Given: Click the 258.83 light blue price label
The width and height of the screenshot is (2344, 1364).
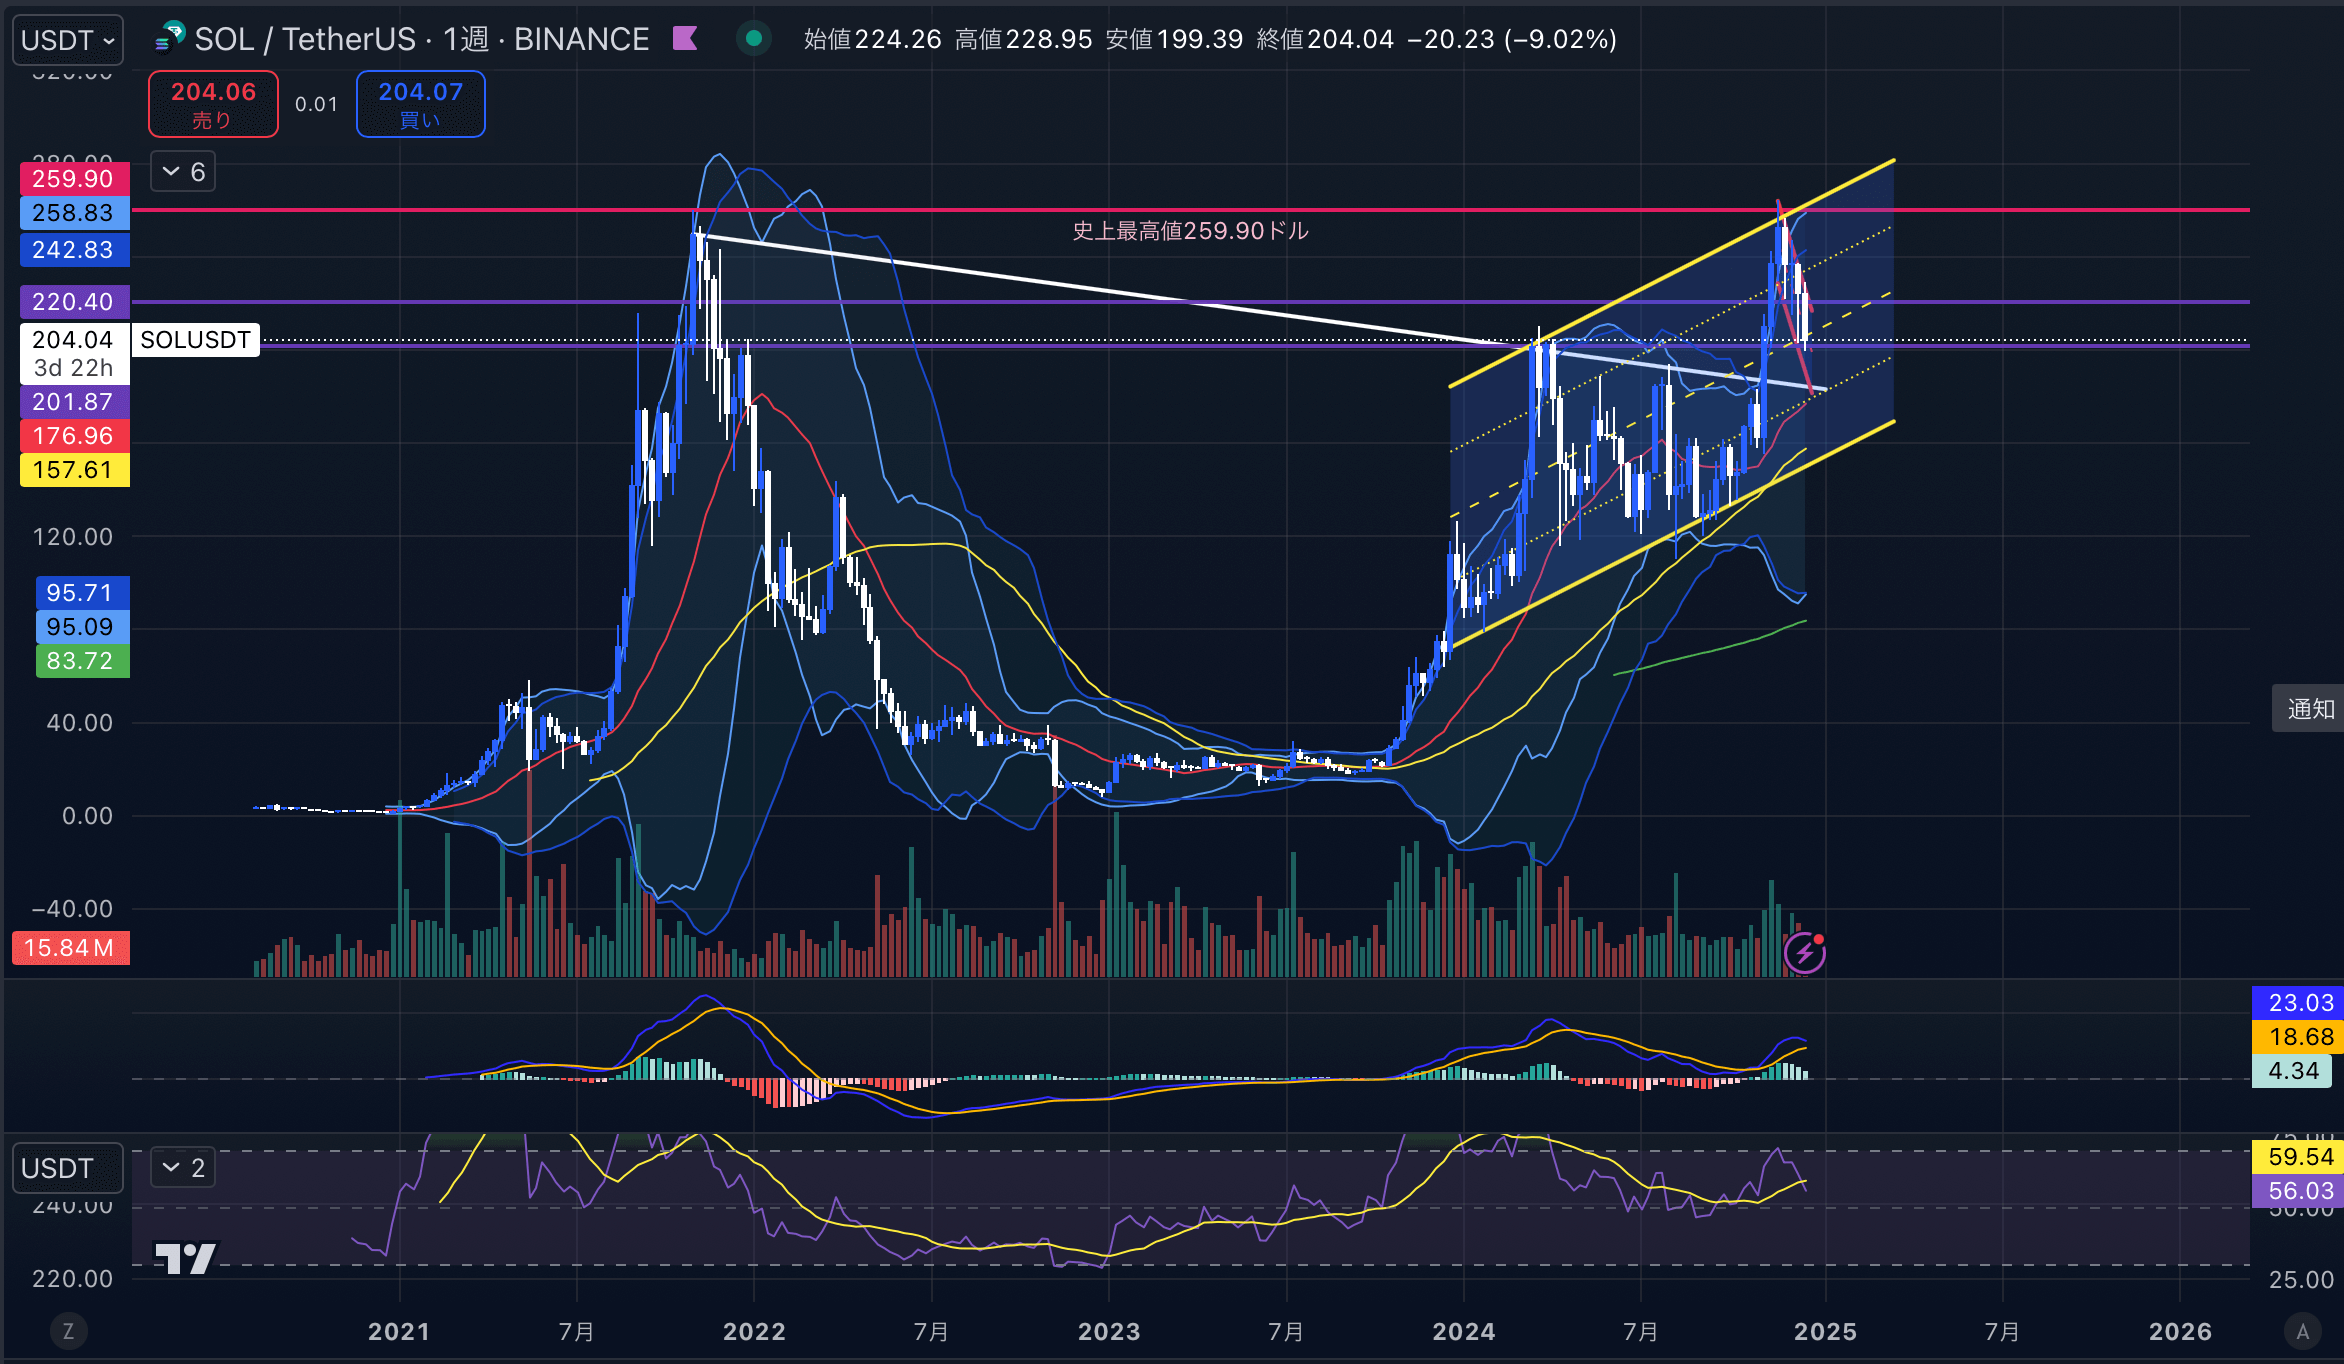Looking at the screenshot, I should 74,213.
